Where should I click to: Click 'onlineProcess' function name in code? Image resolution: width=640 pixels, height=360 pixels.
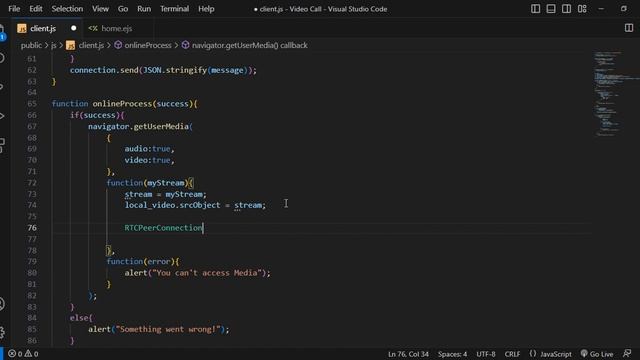click(x=122, y=104)
